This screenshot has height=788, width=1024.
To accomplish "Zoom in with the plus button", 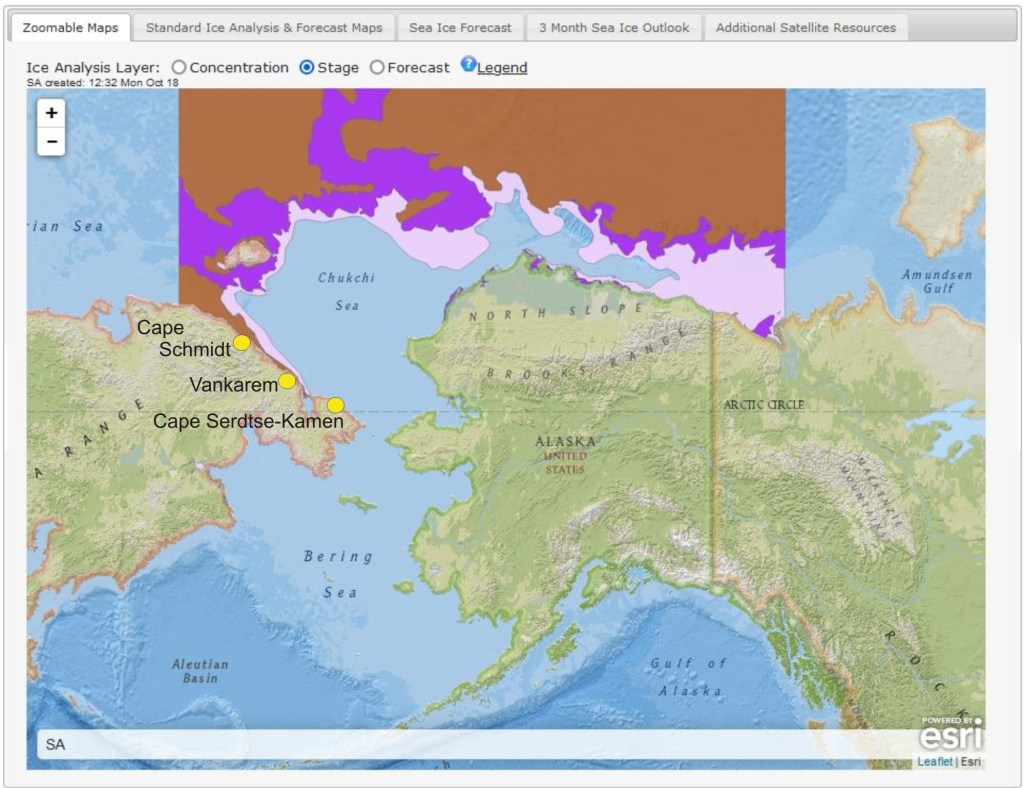I will pos(51,113).
